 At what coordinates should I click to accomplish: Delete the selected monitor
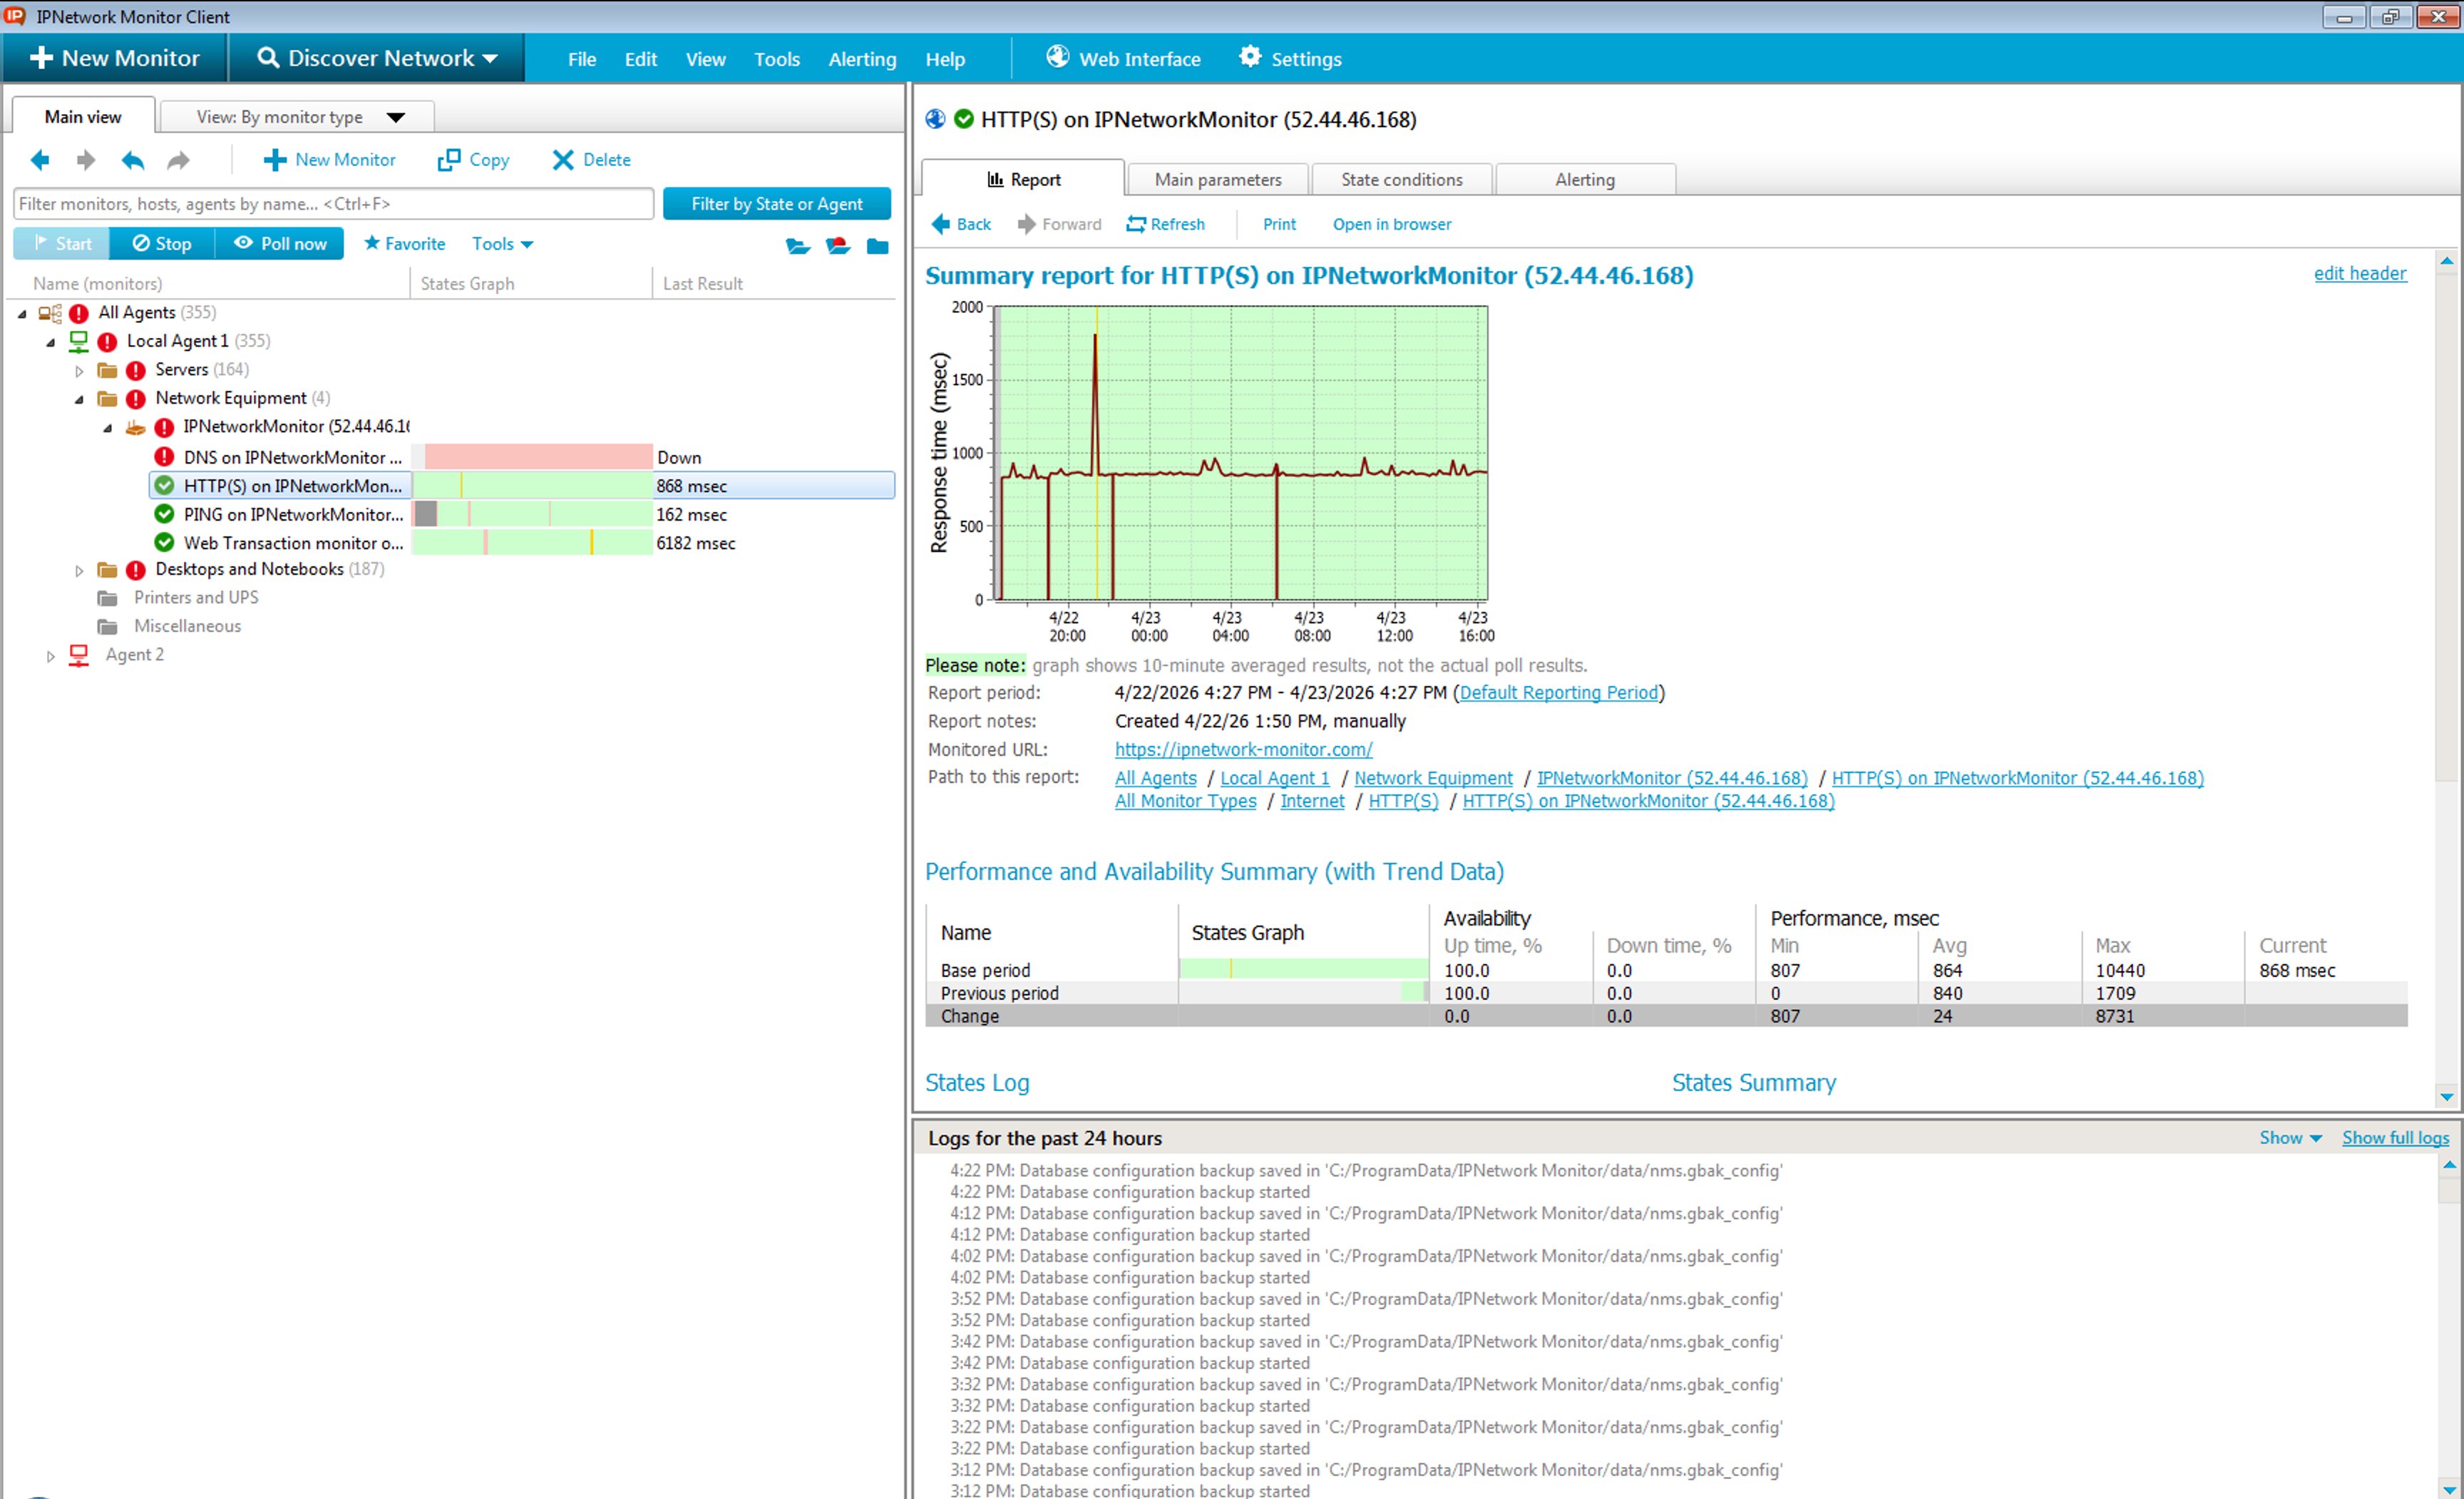point(591,160)
